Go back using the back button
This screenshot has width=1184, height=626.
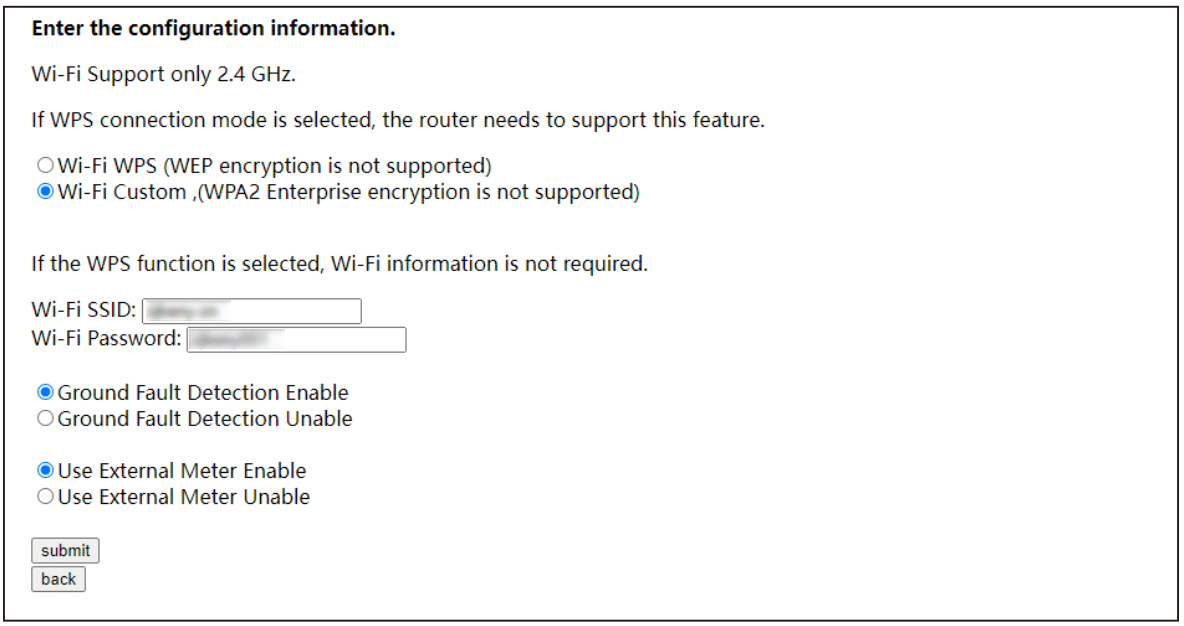click(x=58, y=579)
